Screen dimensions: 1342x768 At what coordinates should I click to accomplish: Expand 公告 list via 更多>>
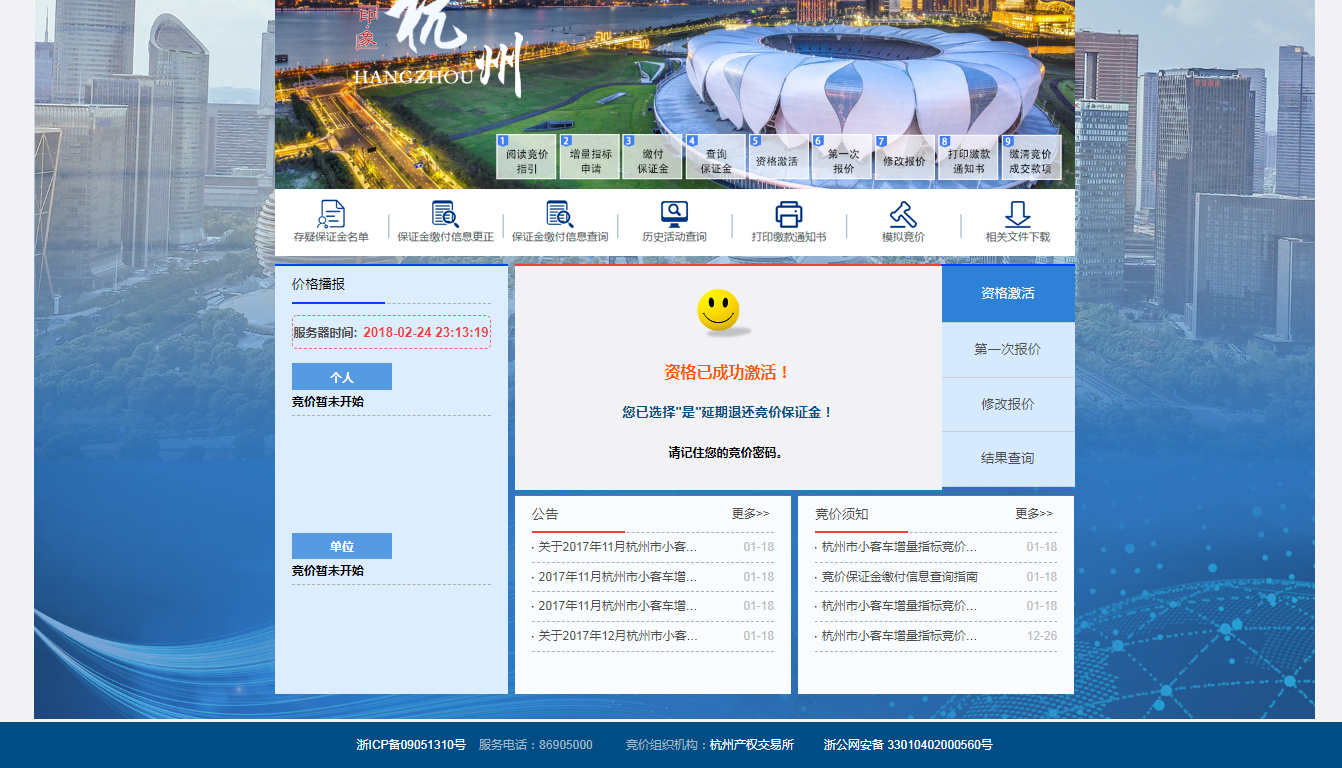point(750,514)
